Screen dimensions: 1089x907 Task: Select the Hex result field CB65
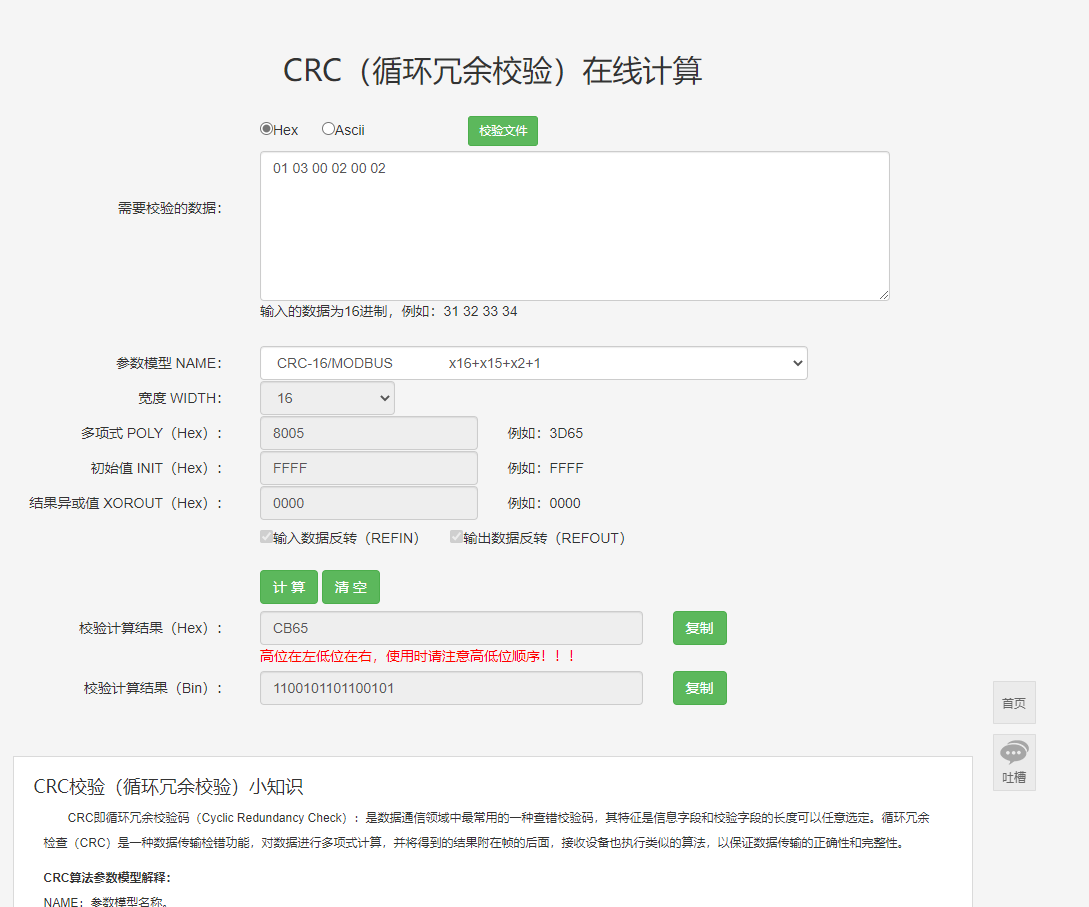451,628
